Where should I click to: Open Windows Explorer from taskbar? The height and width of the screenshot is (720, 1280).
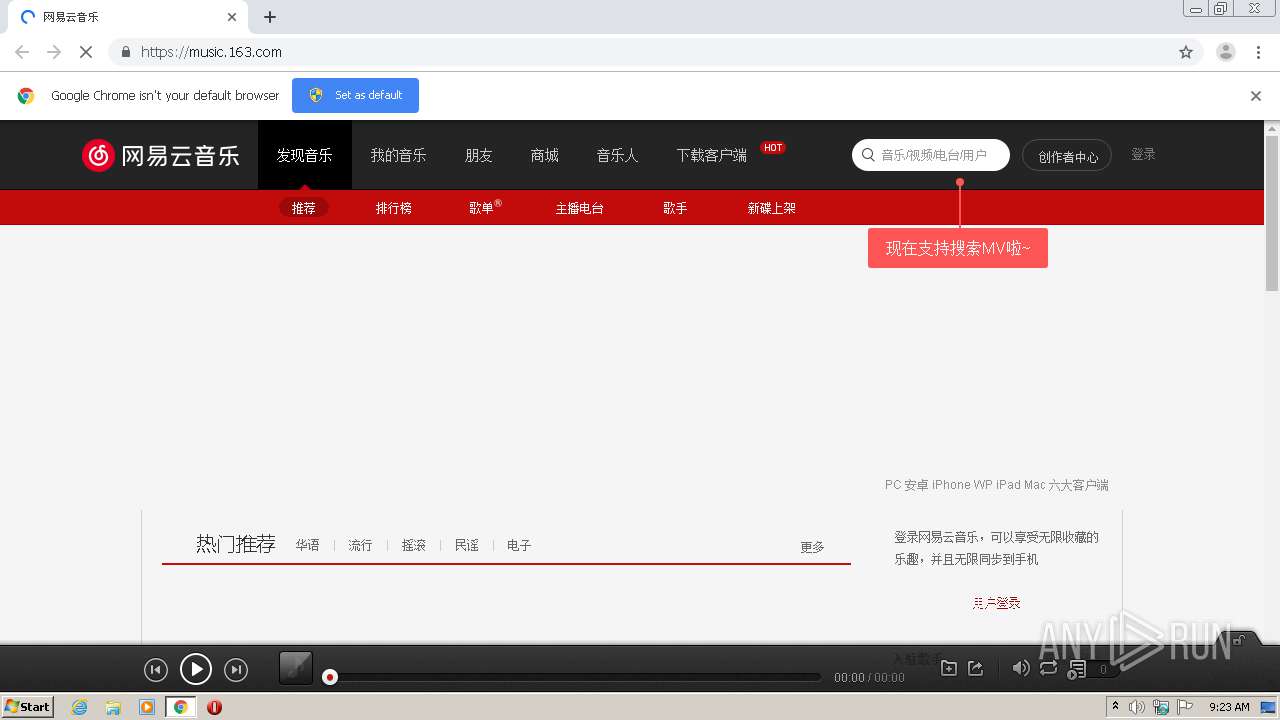coord(113,707)
